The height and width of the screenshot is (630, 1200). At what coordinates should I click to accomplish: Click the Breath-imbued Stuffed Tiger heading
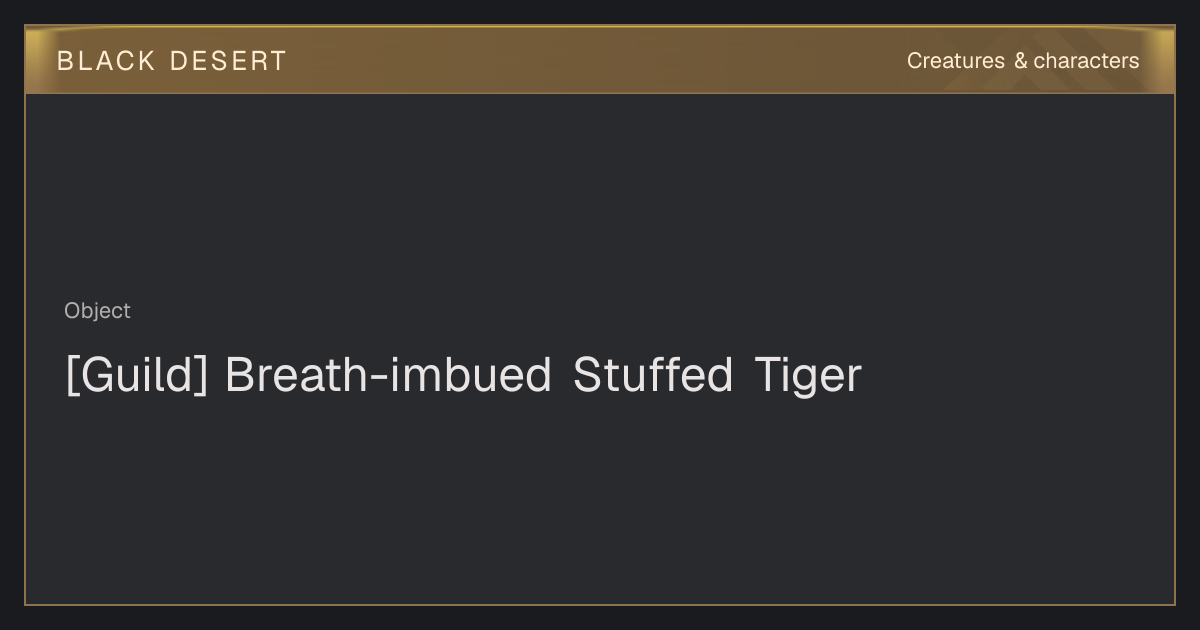(x=463, y=376)
